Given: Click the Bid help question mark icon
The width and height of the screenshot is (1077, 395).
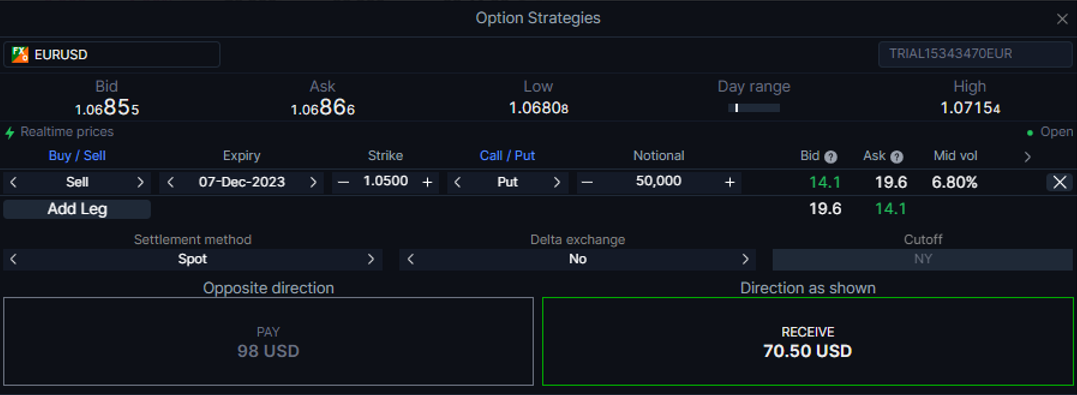Looking at the screenshot, I should (x=830, y=157).
